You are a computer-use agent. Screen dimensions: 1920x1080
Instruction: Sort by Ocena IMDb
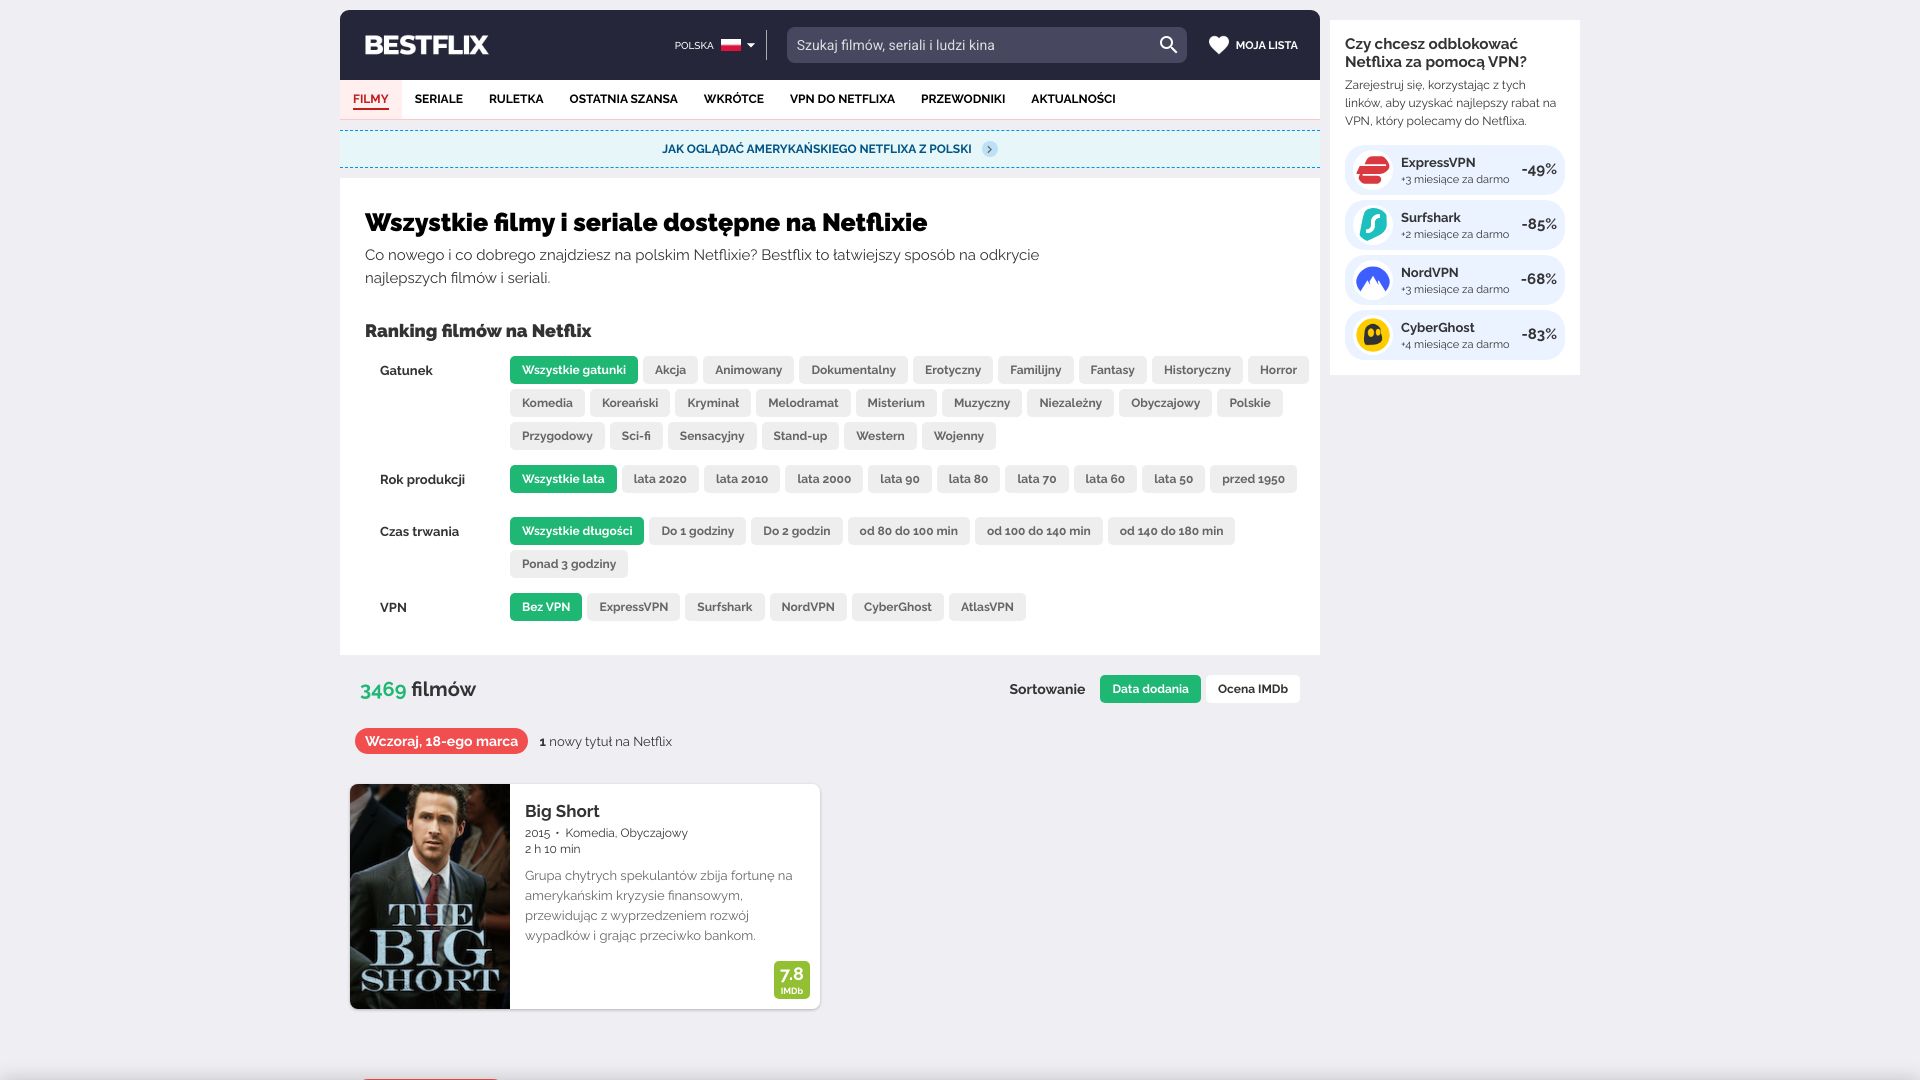[1253, 689]
